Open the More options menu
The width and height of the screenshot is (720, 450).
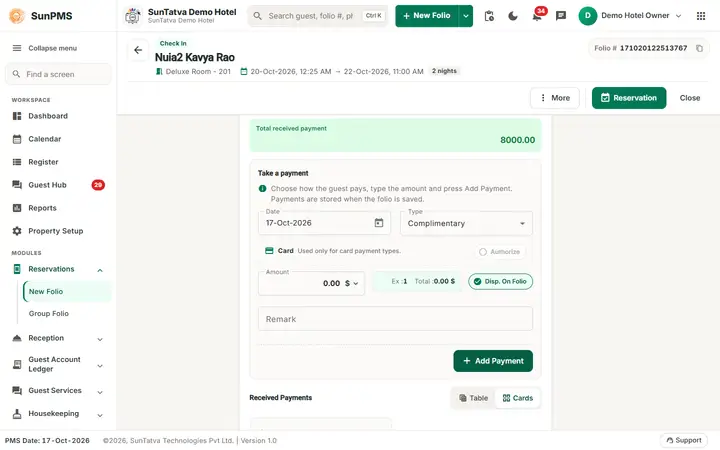555,98
